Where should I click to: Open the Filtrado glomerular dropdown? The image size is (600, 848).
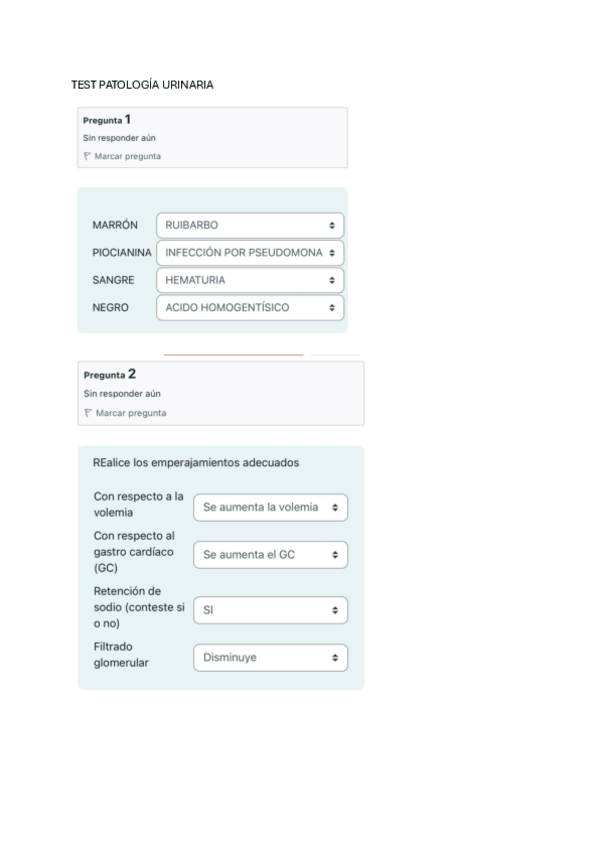click(x=270, y=658)
